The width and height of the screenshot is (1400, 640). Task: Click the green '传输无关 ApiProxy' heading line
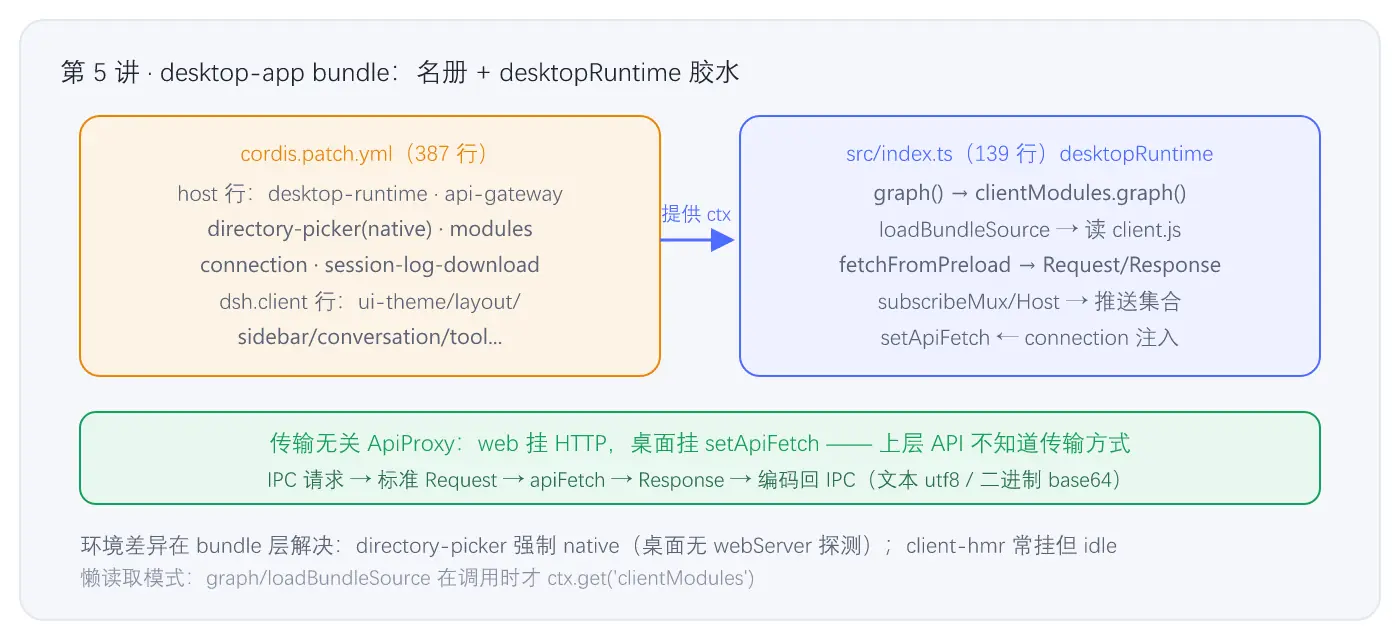point(700,443)
